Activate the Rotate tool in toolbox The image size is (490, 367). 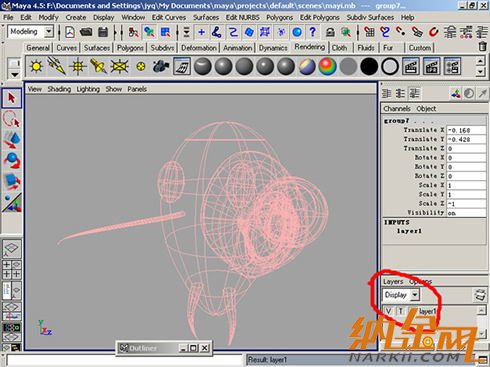tap(12, 161)
